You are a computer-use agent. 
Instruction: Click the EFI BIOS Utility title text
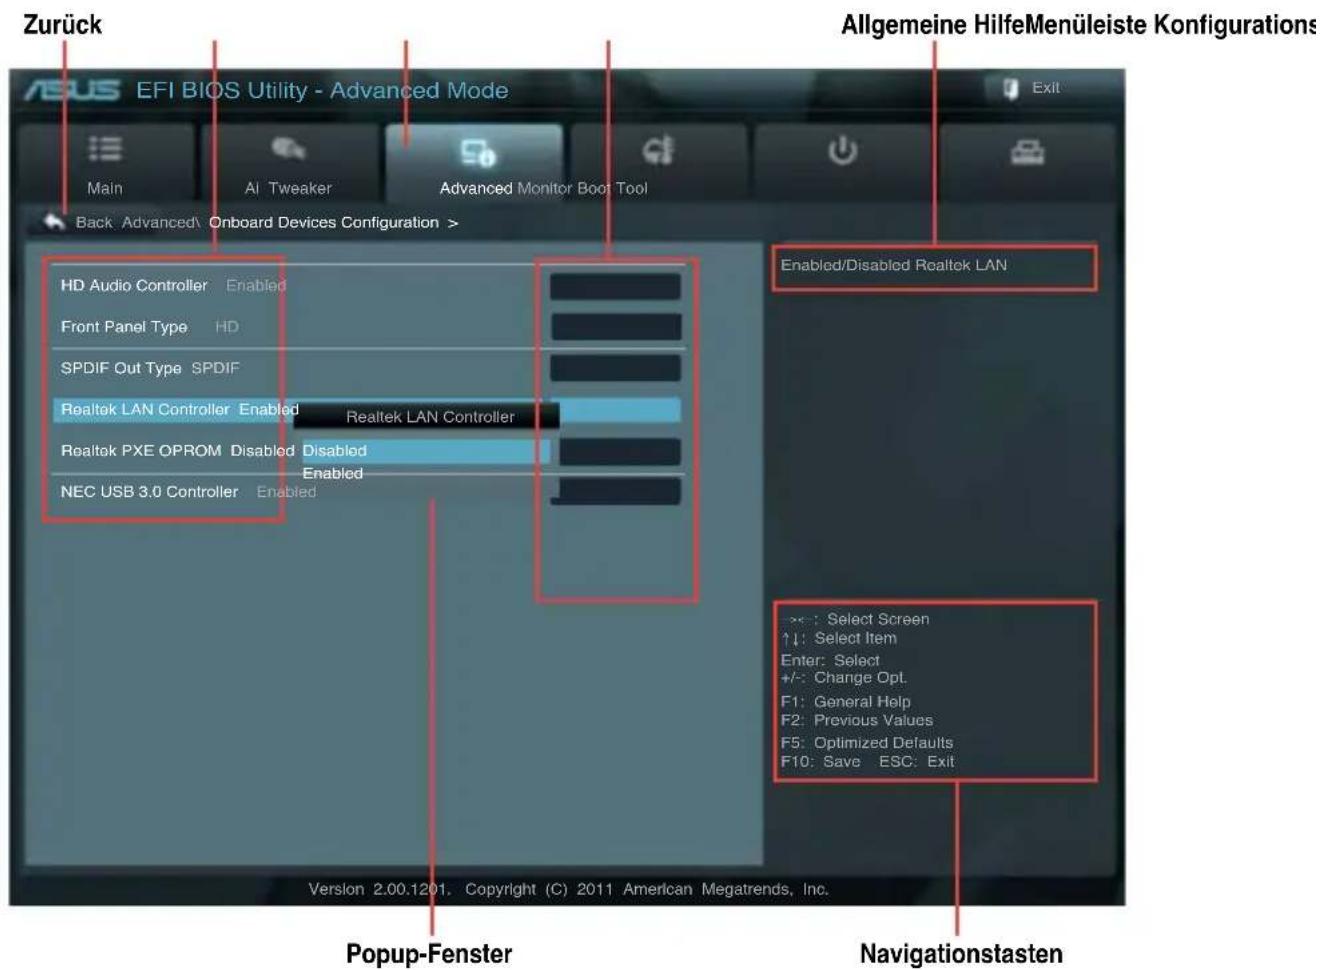point(322,90)
